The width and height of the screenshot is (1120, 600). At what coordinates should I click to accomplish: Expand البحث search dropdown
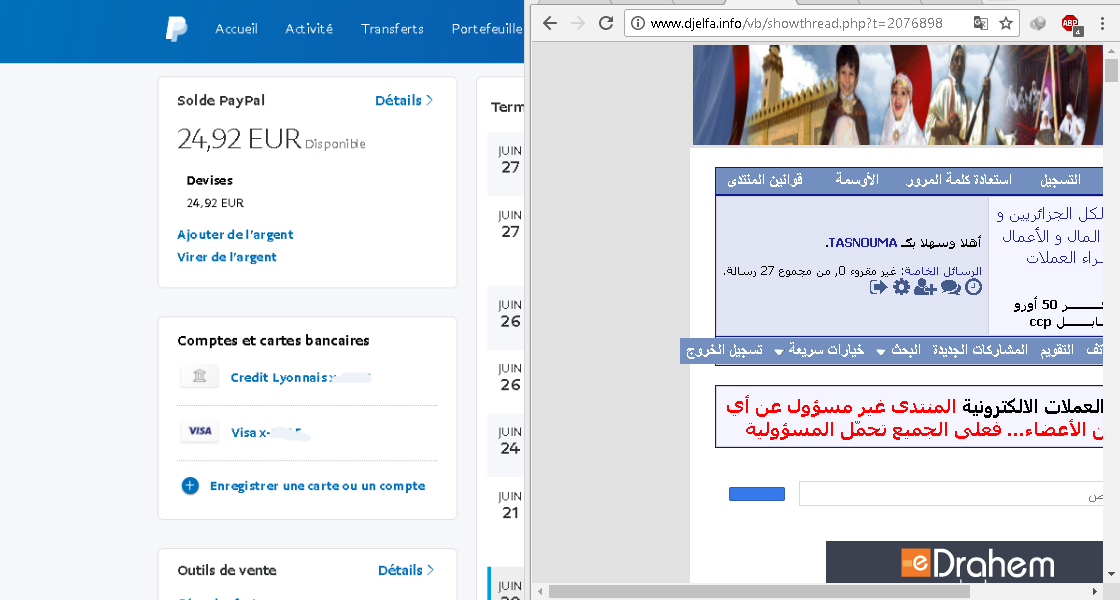pyautogui.click(x=899, y=350)
